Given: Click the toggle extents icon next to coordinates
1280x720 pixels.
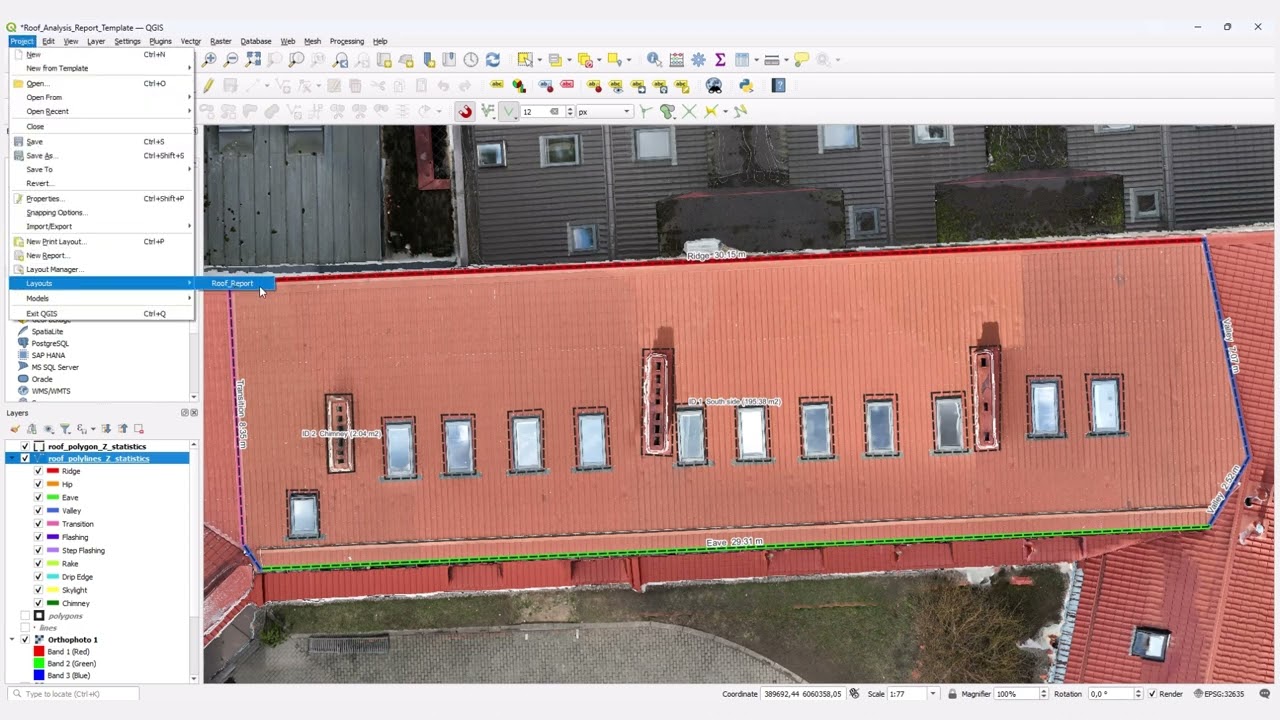Looking at the screenshot, I should [x=854, y=693].
